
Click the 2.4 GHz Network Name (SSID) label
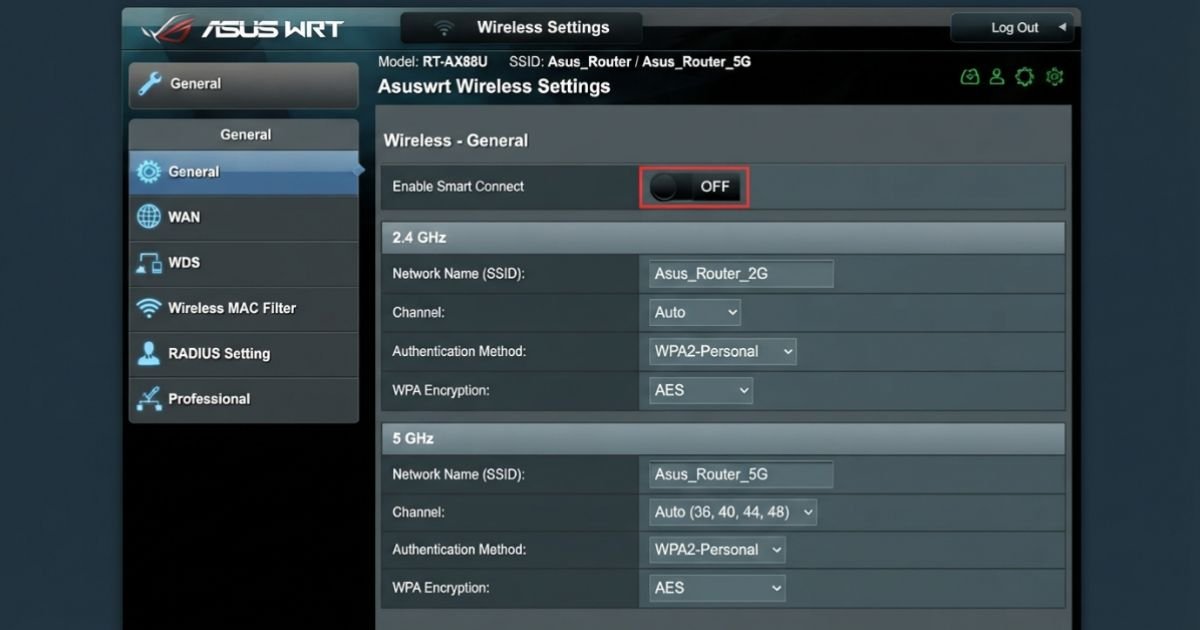[458, 274]
